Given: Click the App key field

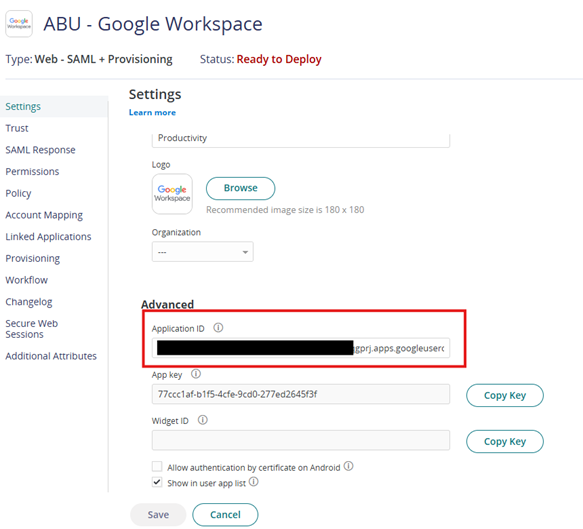Looking at the screenshot, I should click(301, 394).
